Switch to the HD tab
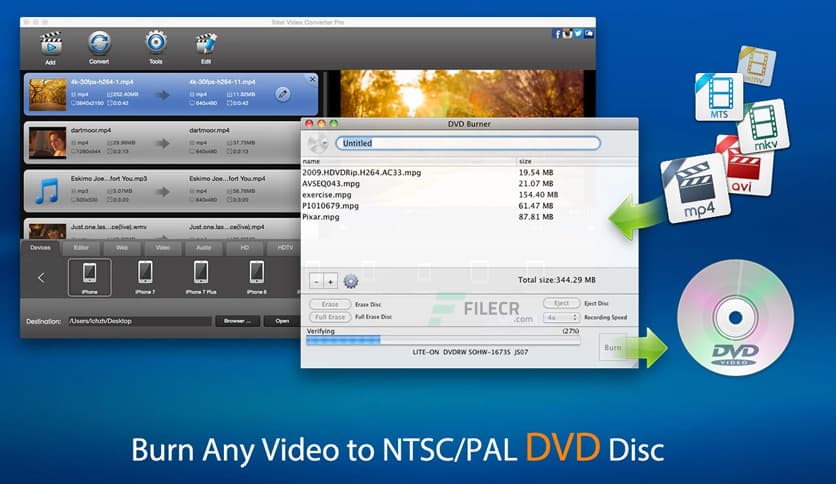Screen dimensions: 836x484 click(245, 248)
